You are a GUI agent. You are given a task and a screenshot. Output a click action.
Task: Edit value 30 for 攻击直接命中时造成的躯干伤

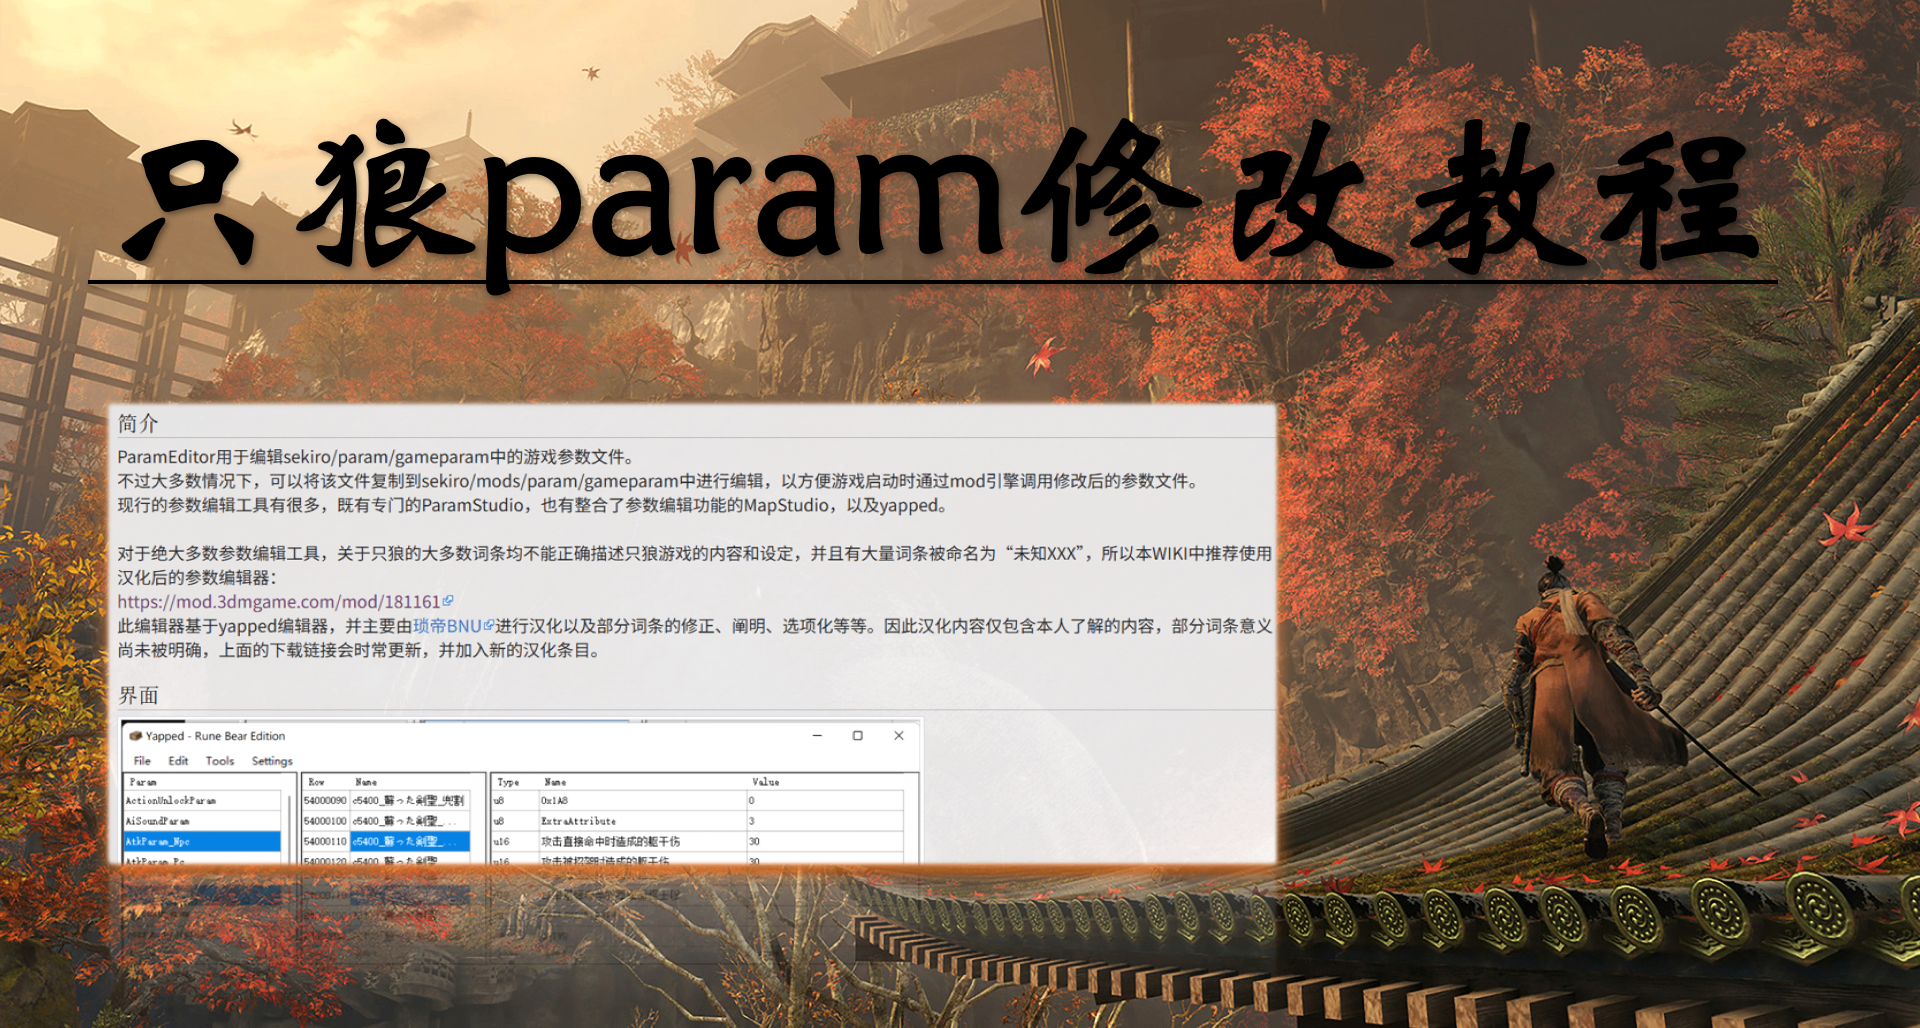pos(825,842)
